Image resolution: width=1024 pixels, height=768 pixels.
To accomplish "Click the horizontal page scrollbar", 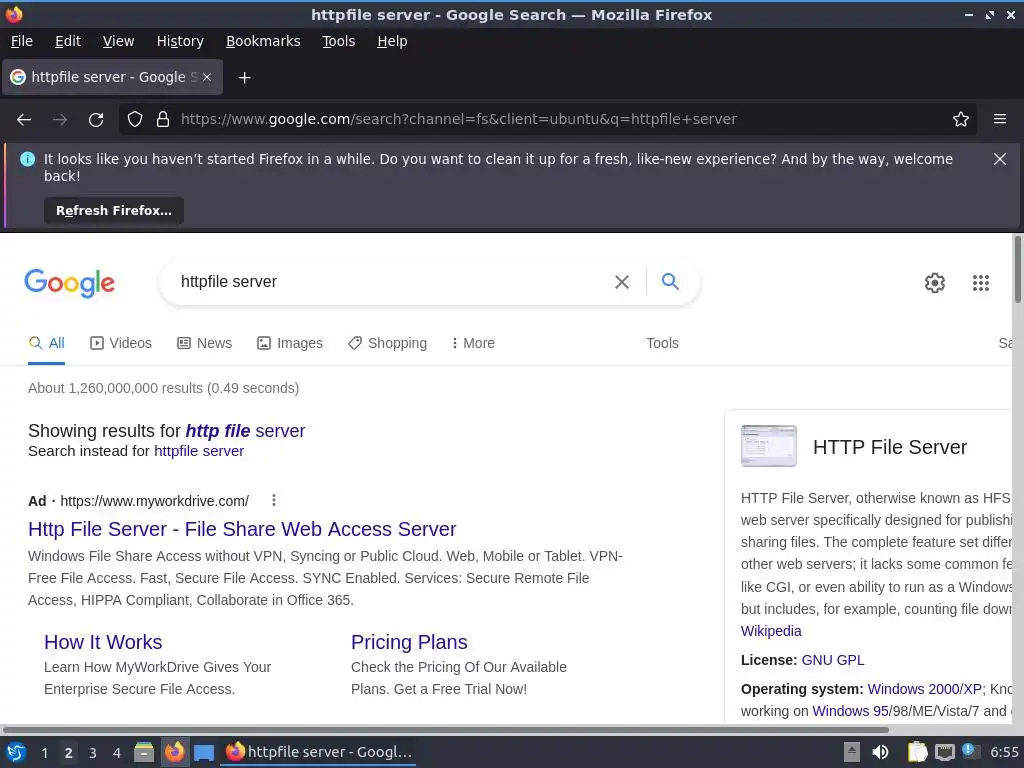I will click(445, 729).
